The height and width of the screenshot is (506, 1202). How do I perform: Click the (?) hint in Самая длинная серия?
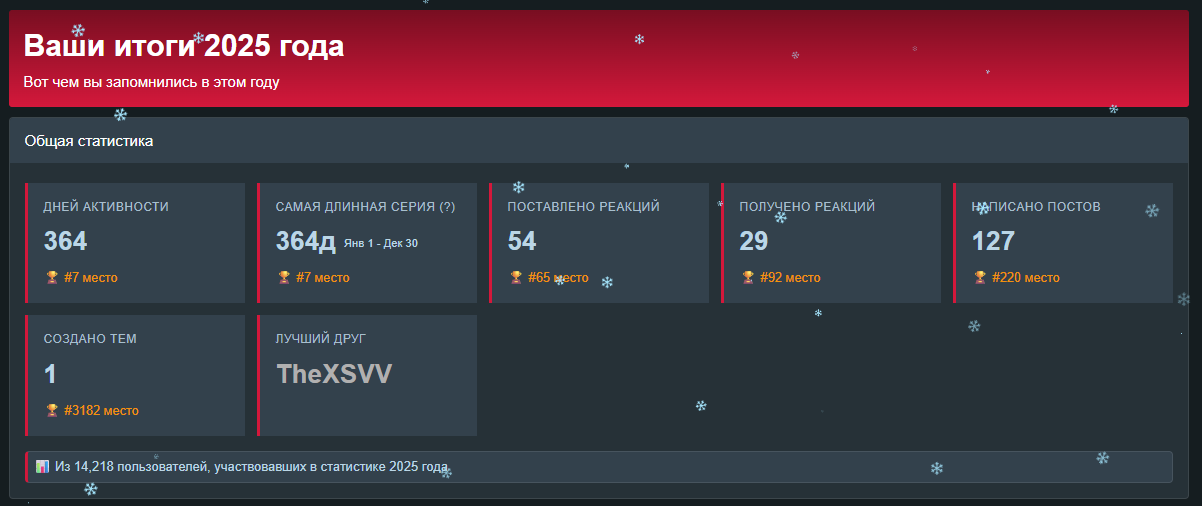point(447,207)
